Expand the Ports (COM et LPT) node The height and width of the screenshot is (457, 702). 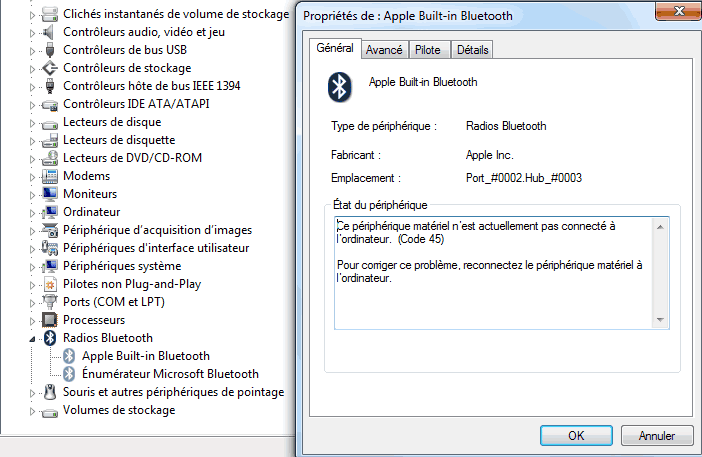pyautogui.click(x=32, y=303)
